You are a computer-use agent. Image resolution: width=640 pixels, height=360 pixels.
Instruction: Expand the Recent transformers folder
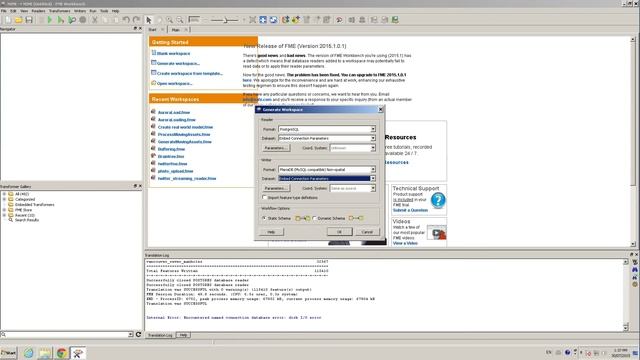(x=4, y=215)
